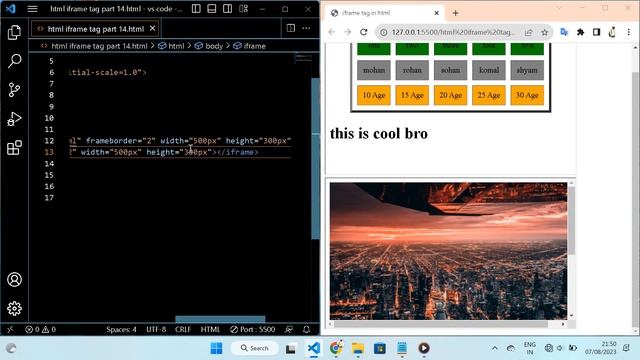
Task: Split the editor to the right
Action: [x=291, y=28]
